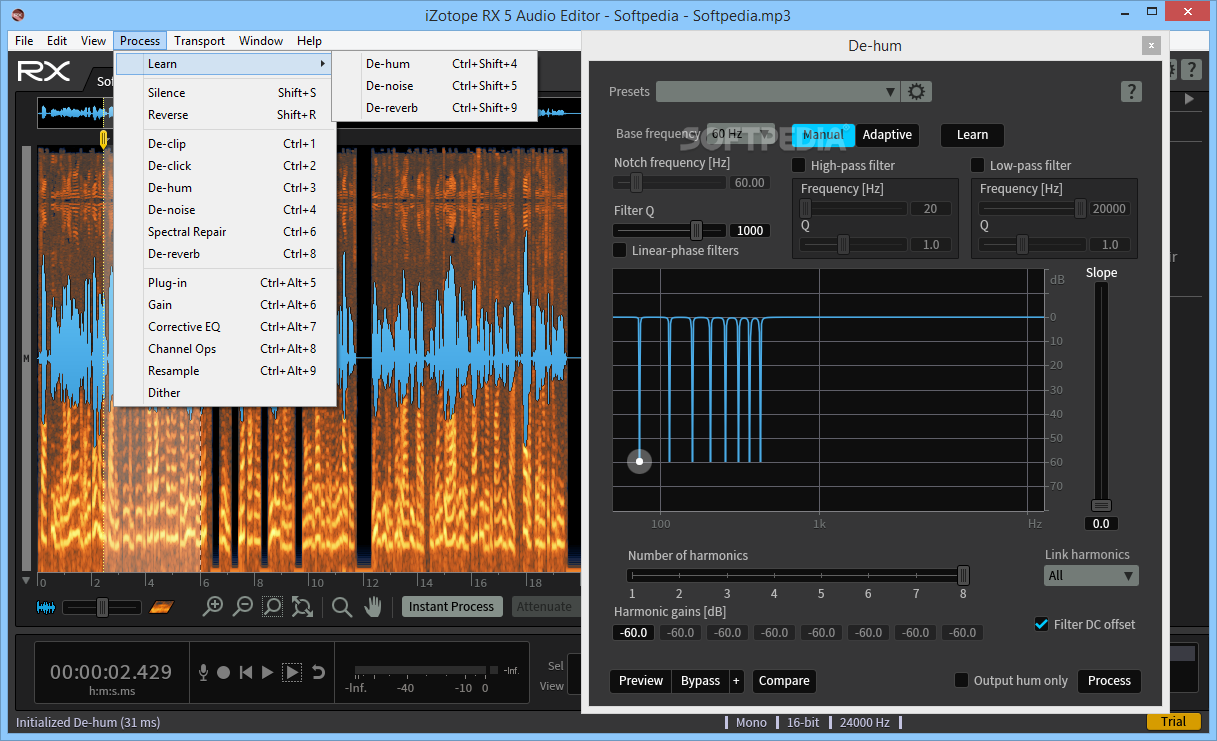Click the zoom to selection icon
Screen dimensions: 1217x741
coord(272,606)
